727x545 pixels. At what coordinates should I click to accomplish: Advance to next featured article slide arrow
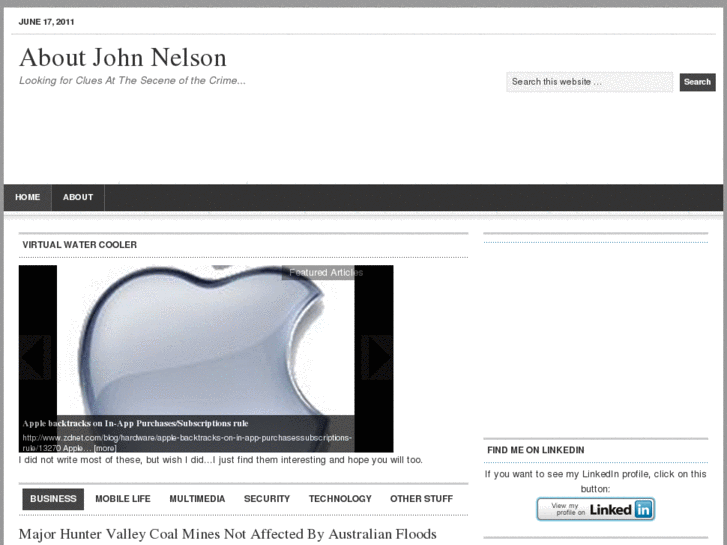(376, 358)
